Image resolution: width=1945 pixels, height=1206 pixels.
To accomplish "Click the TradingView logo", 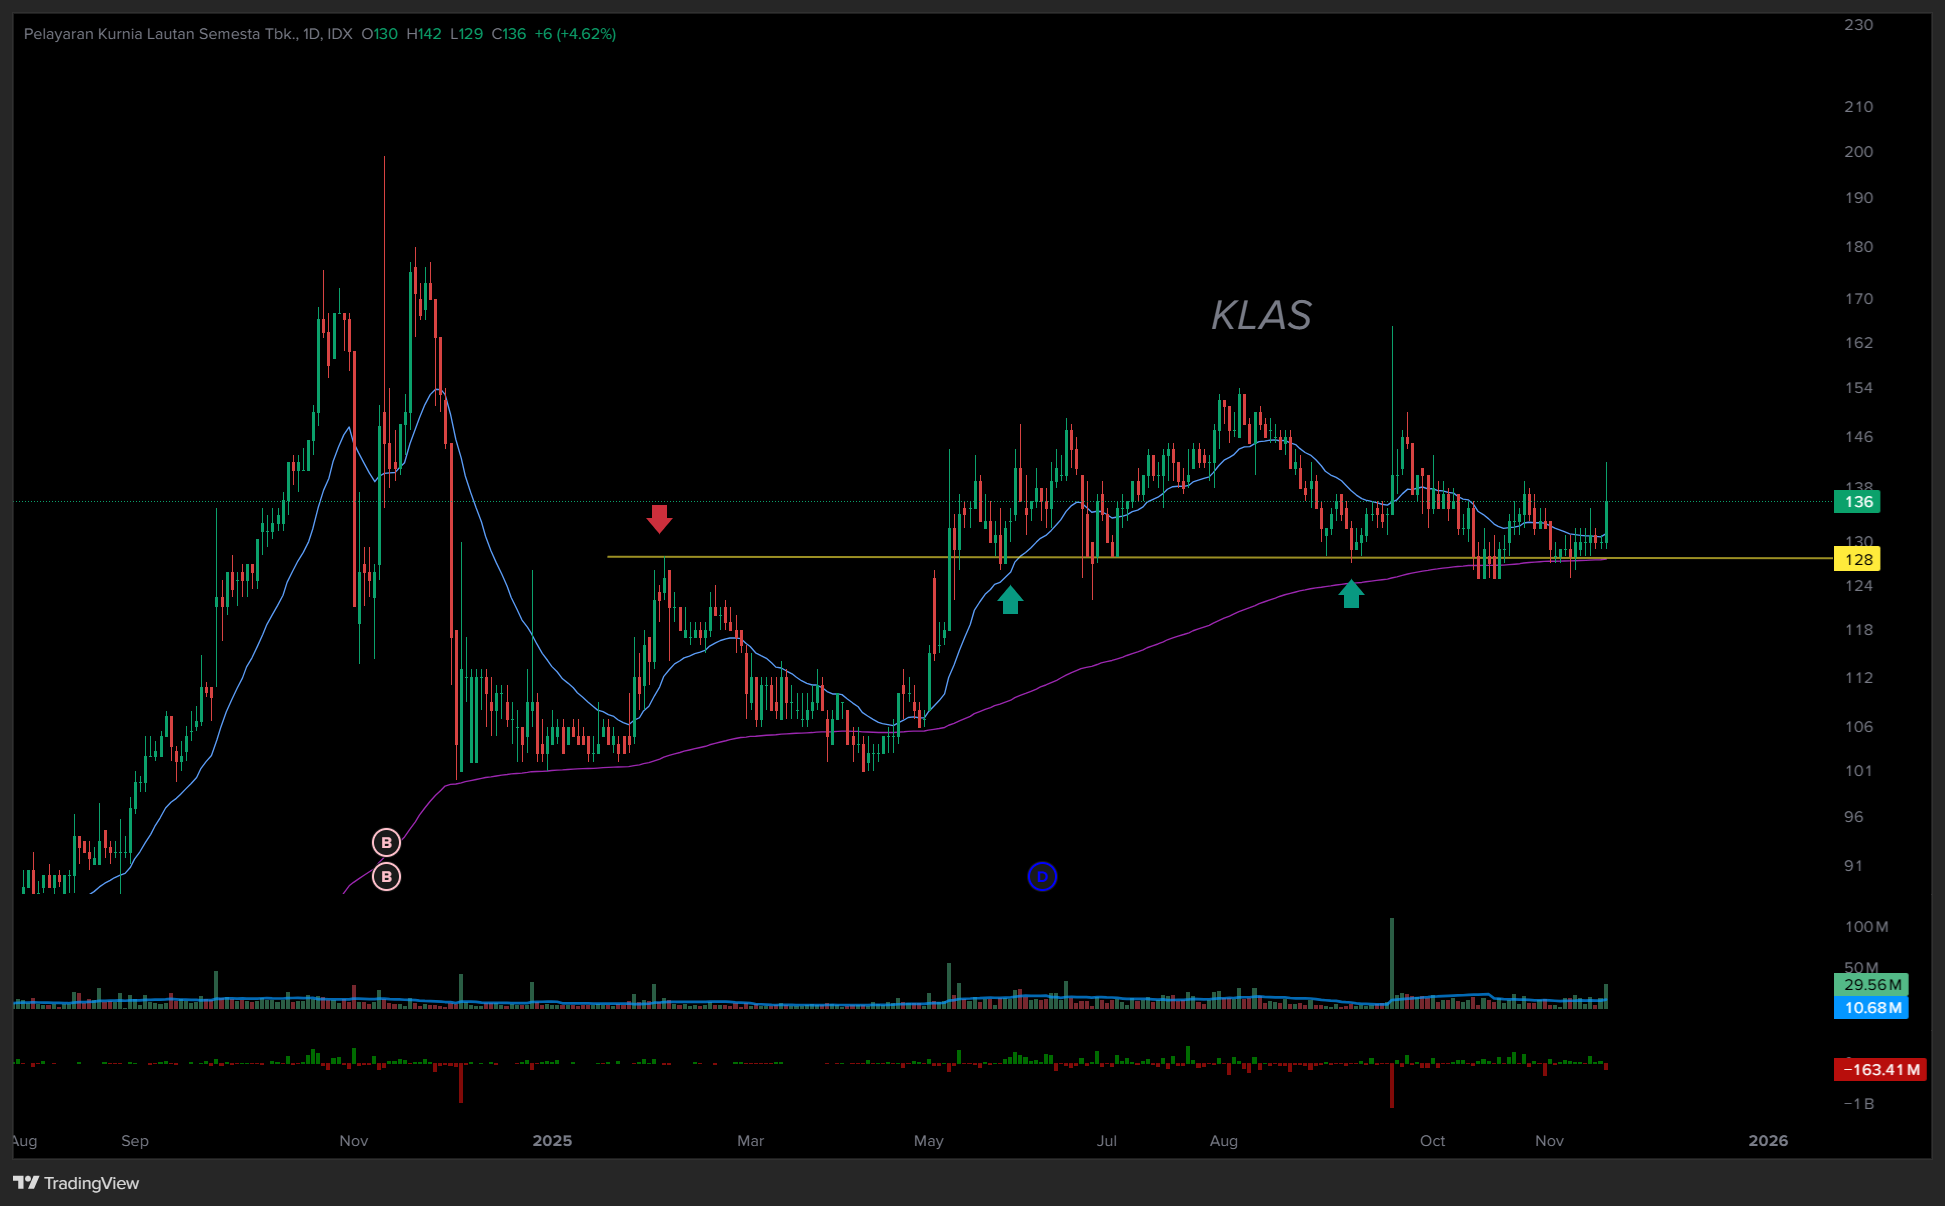I will 77,1183.
